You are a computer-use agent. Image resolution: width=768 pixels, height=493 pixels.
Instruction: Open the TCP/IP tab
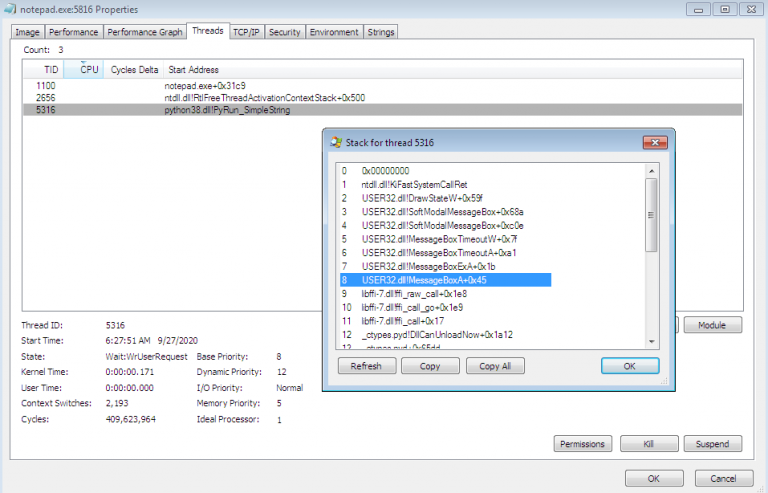(x=246, y=32)
